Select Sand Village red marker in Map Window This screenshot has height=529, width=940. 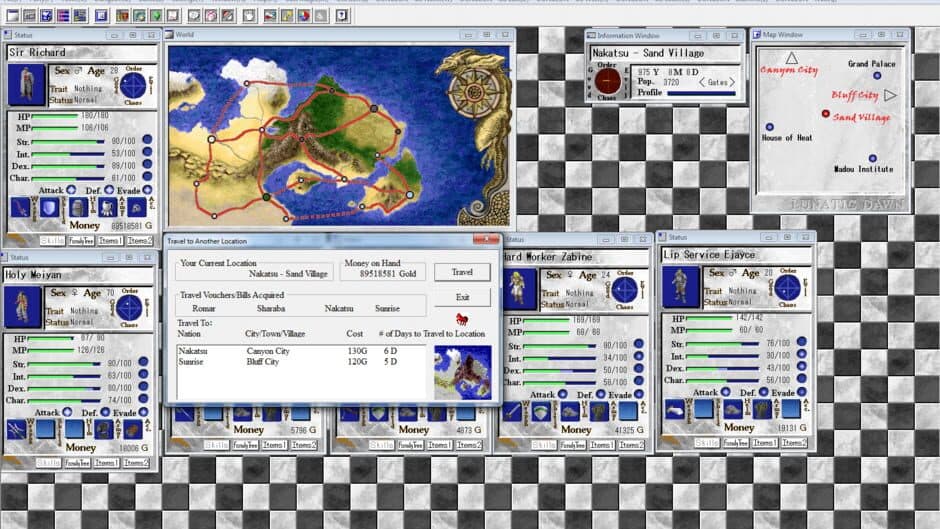pyautogui.click(x=825, y=113)
